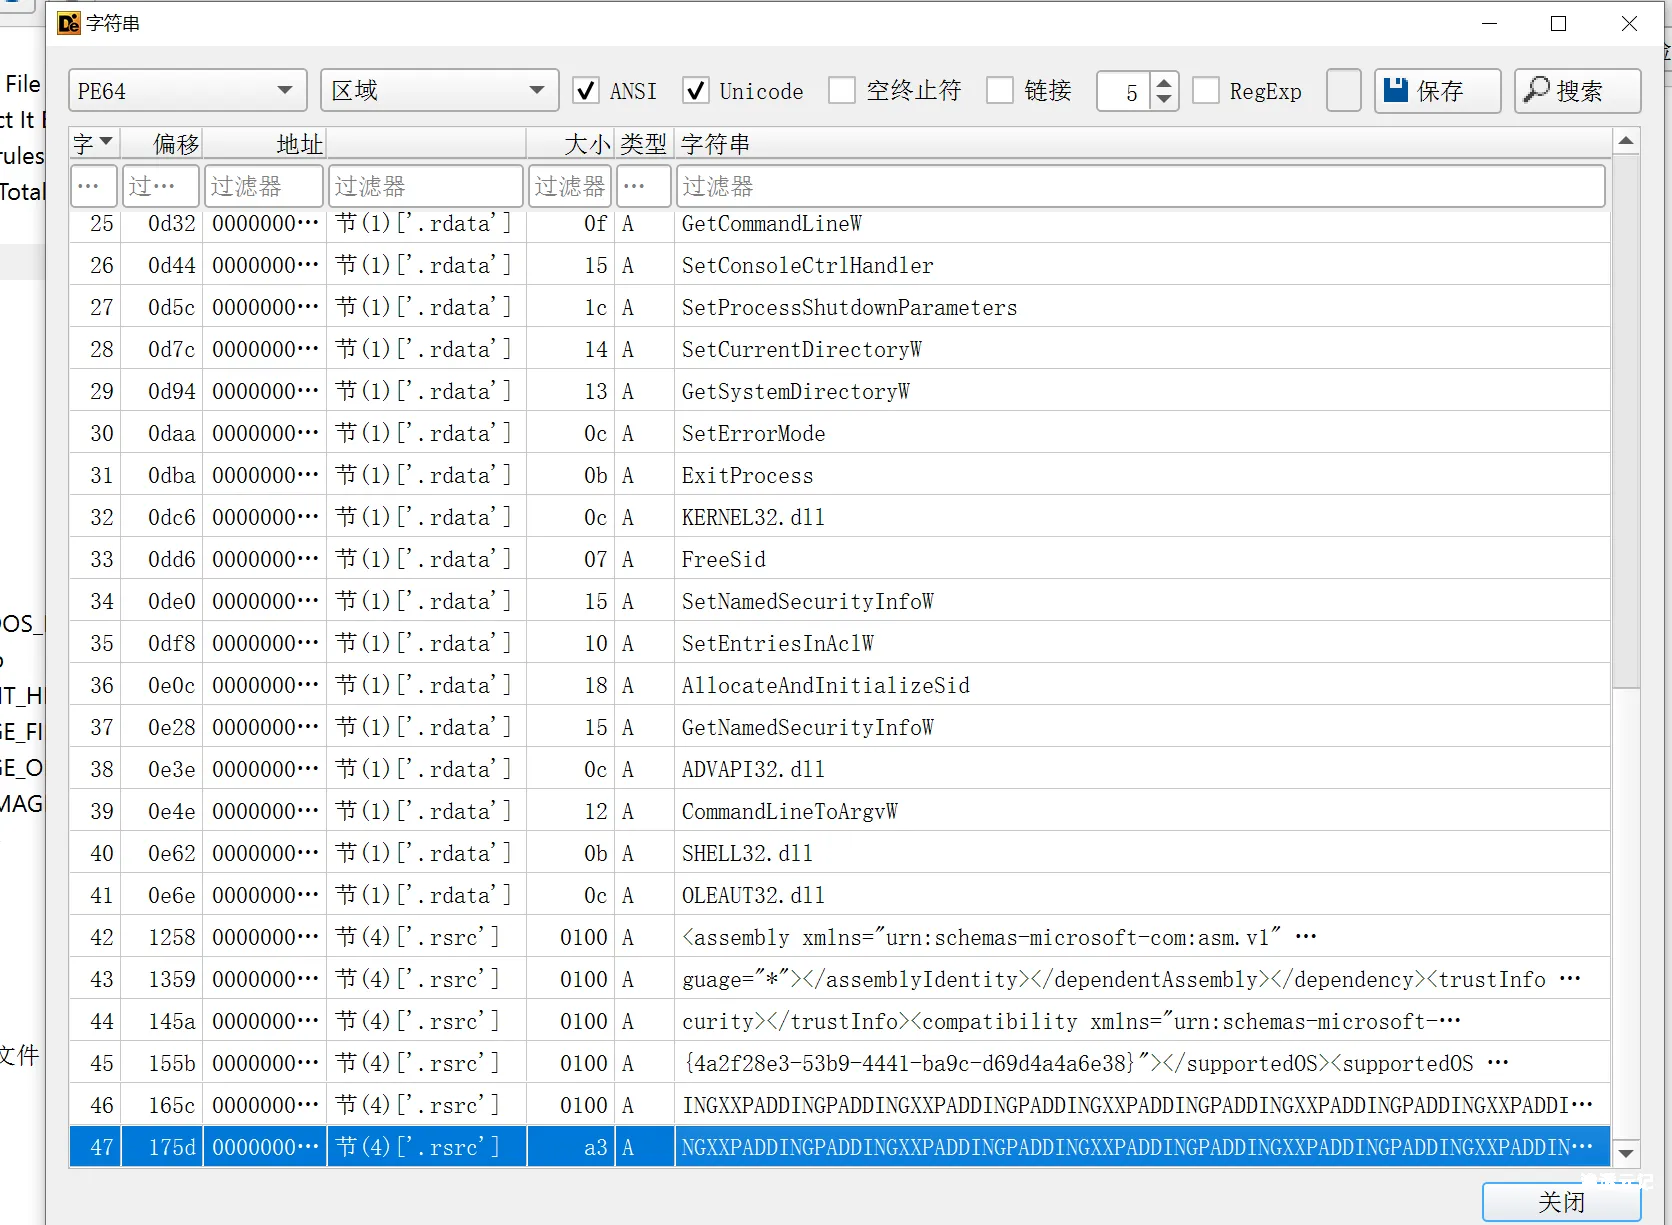Select the KERNEL32.dll string row
This screenshot has width=1672, height=1225.
point(753,518)
